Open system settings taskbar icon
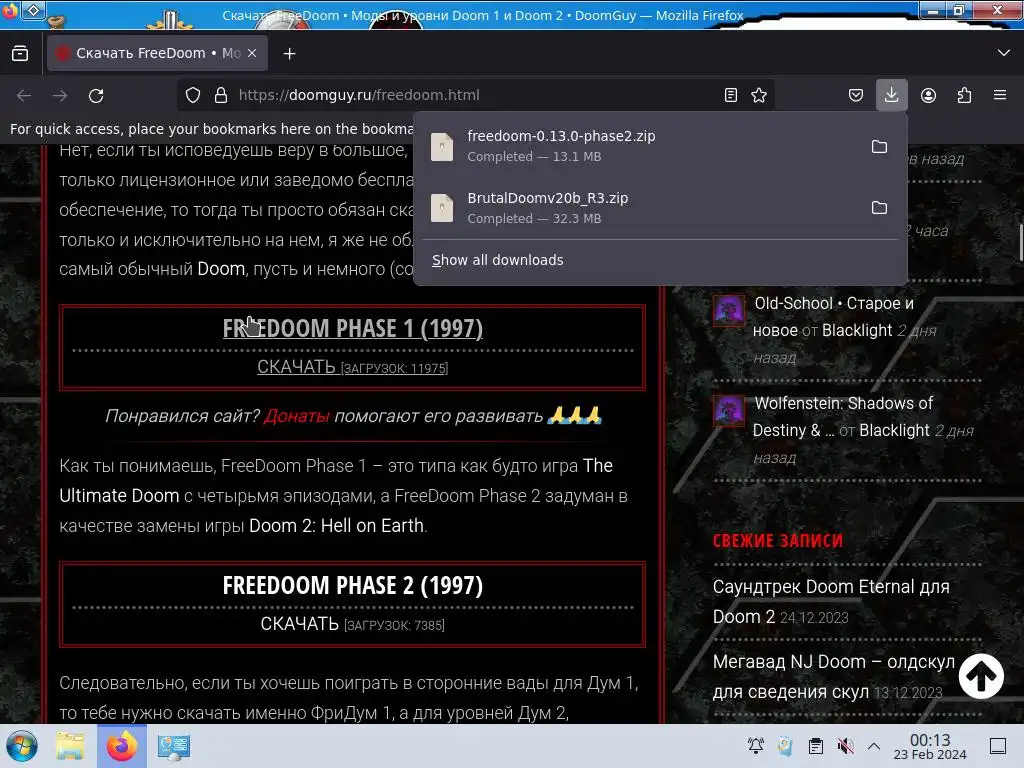The height and width of the screenshot is (768, 1024). click(x=174, y=746)
